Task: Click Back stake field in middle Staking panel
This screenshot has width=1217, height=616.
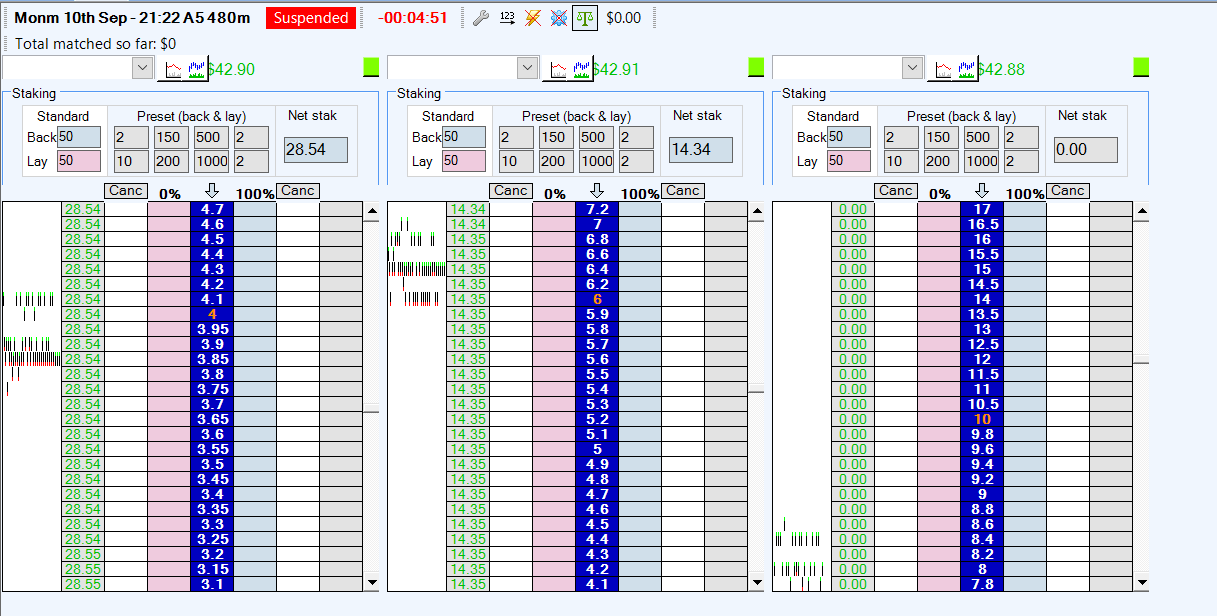Action: [x=464, y=137]
